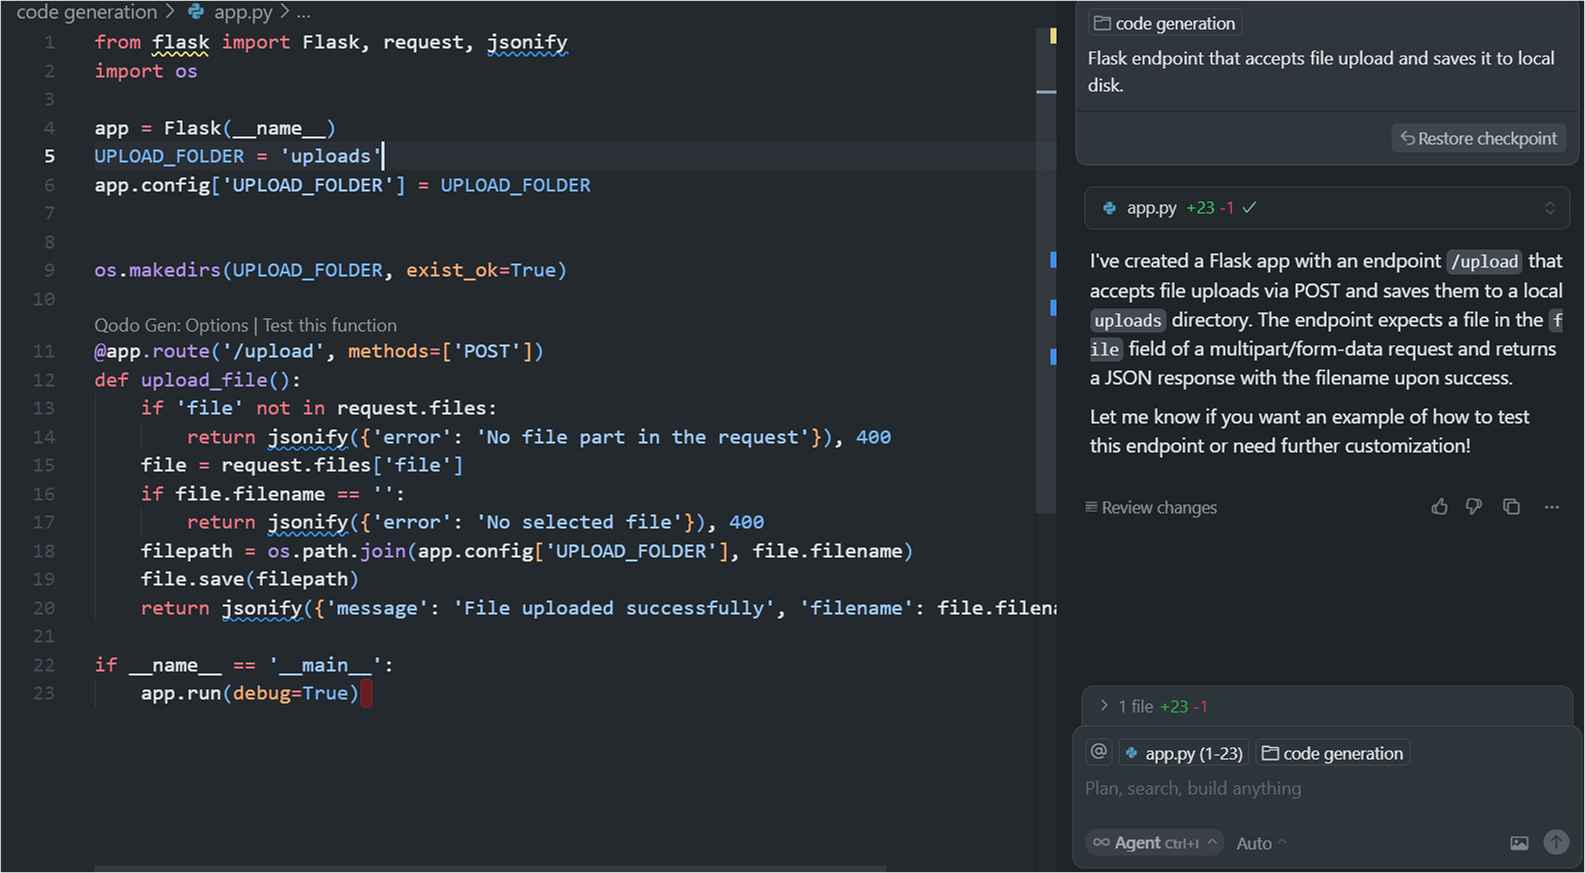Click the horizontal scrollbar under the editor
Screen dimensions: 1585x873
[490, 868]
